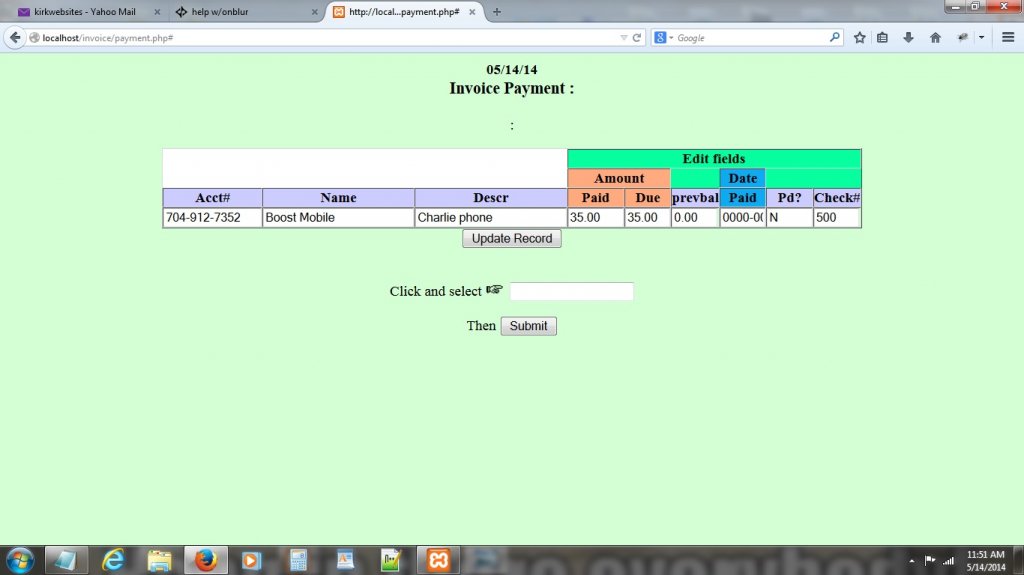Show bookmarks list icon
The height and width of the screenshot is (575, 1024).
tap(882, 38)
